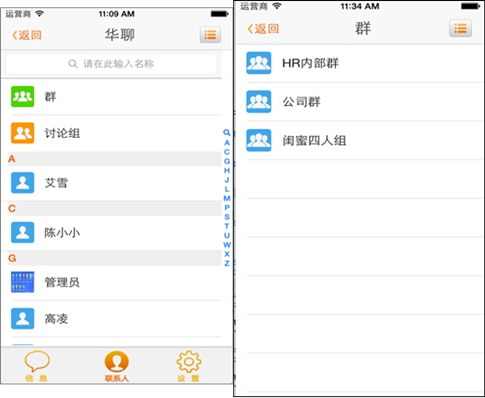Jump to letter C in index bar
Image resolution: width=485 pixels, height=398 pixels.
227,152
